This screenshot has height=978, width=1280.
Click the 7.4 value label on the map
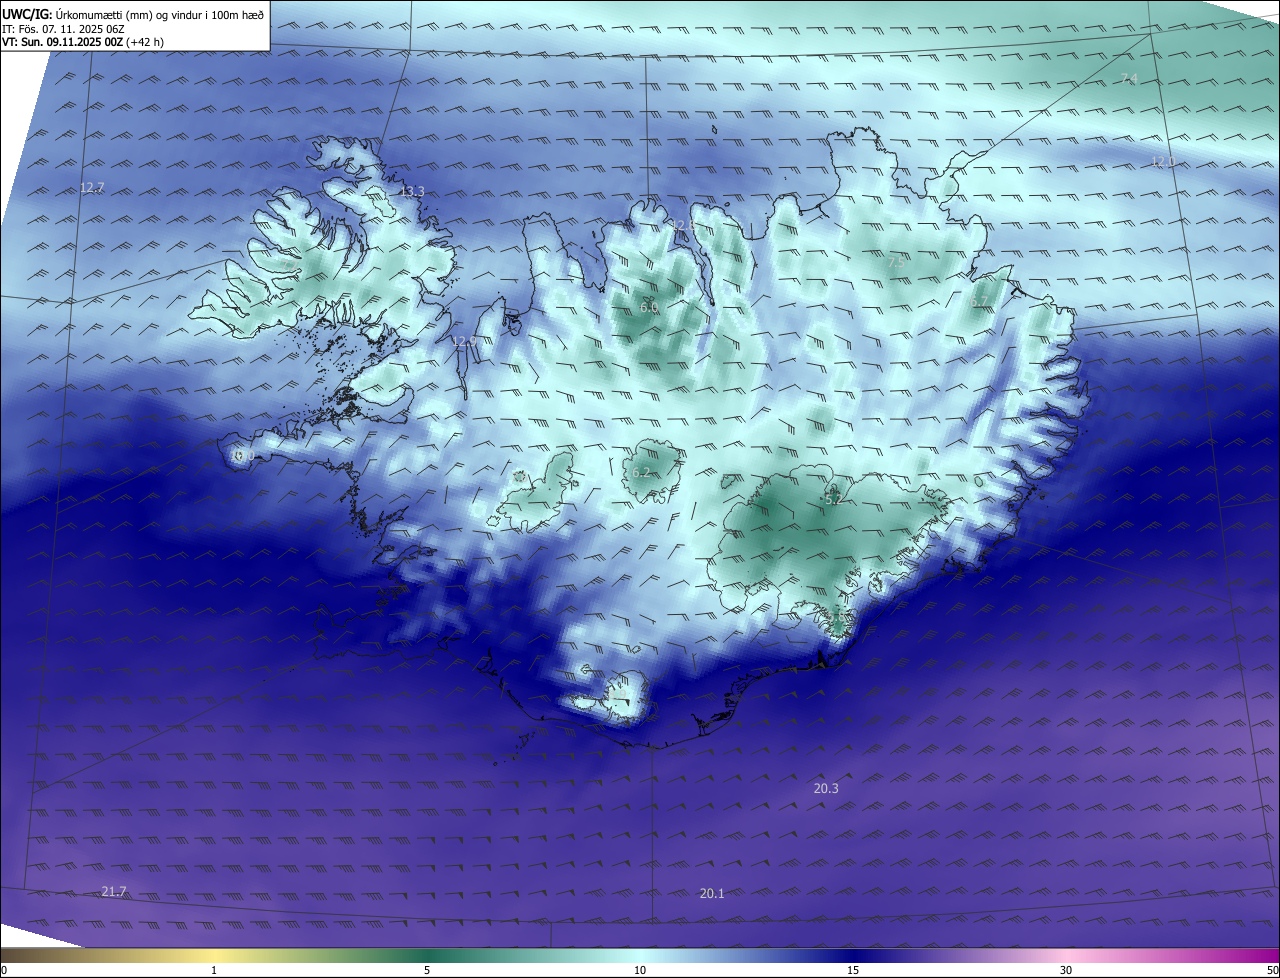click(x=1129, y=78)
